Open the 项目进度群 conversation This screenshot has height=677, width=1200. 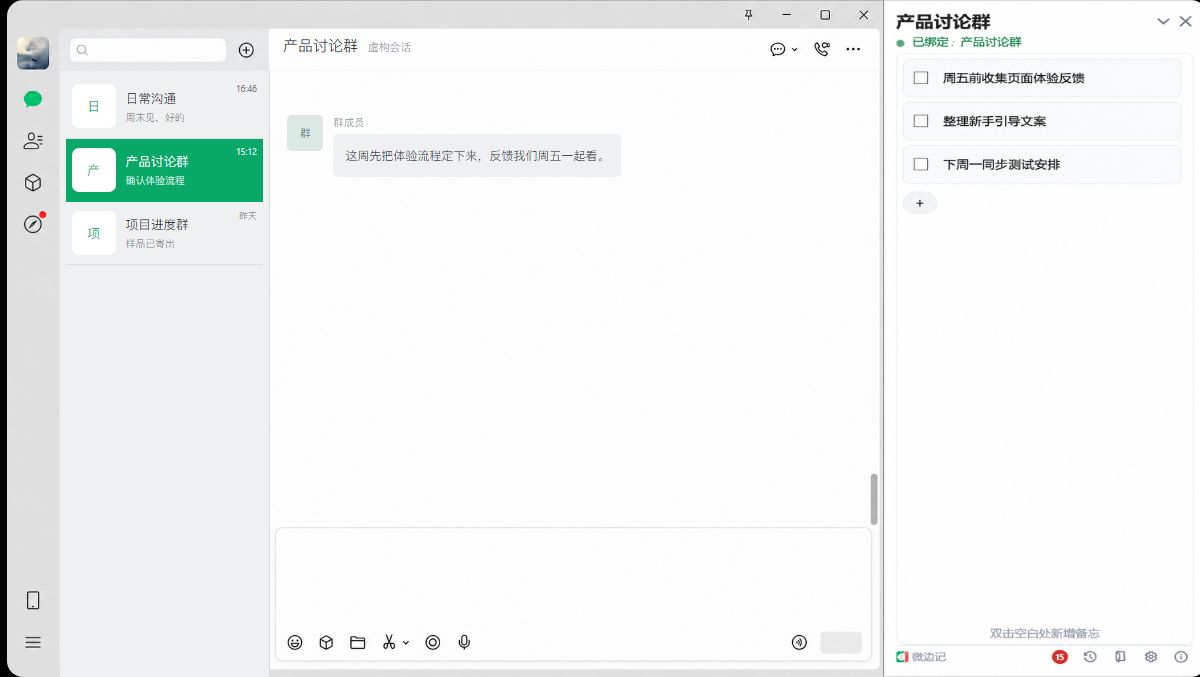165,233
